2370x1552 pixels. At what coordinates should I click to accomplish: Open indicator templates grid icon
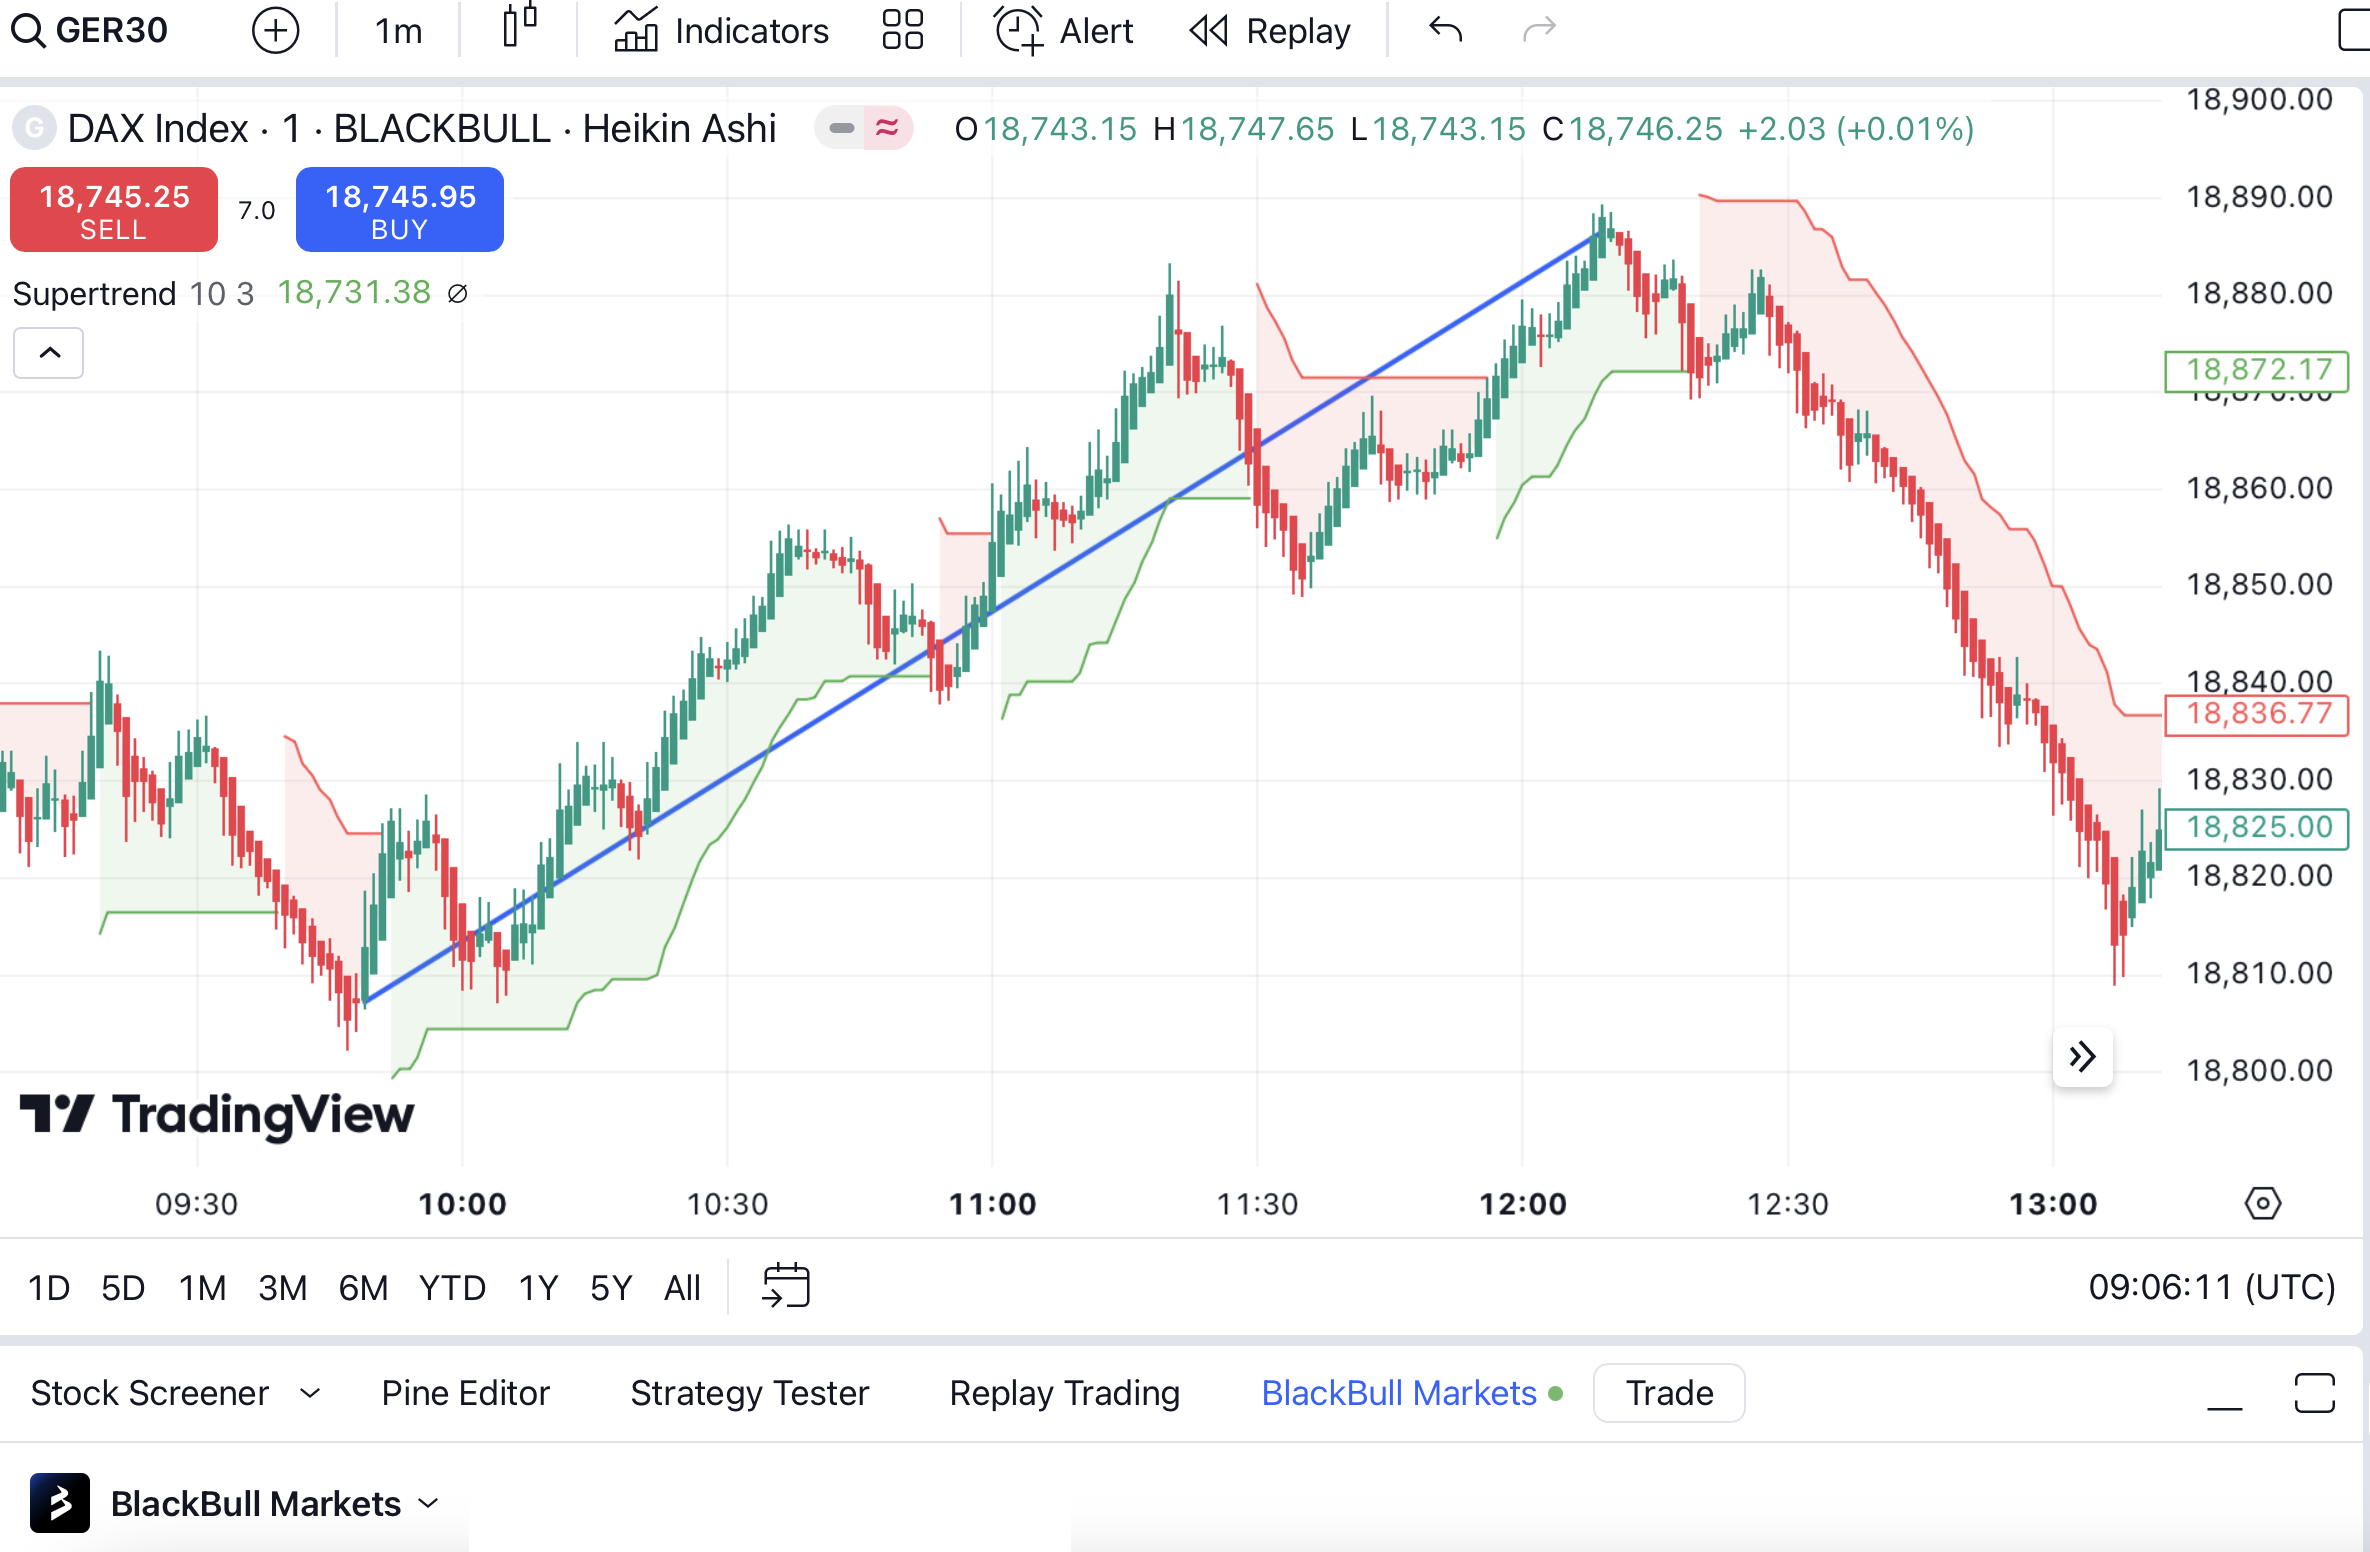point(903,30)
